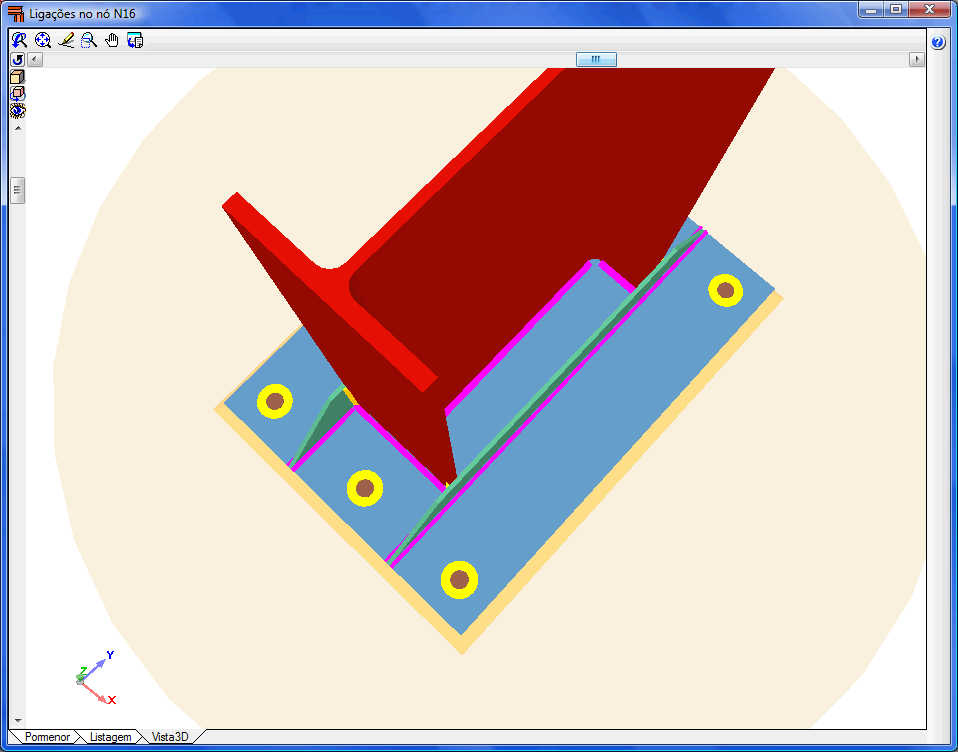This screenshot has height=752, width=958.
Task: Select the zoom extents tool
Action: tap(43, 40)
